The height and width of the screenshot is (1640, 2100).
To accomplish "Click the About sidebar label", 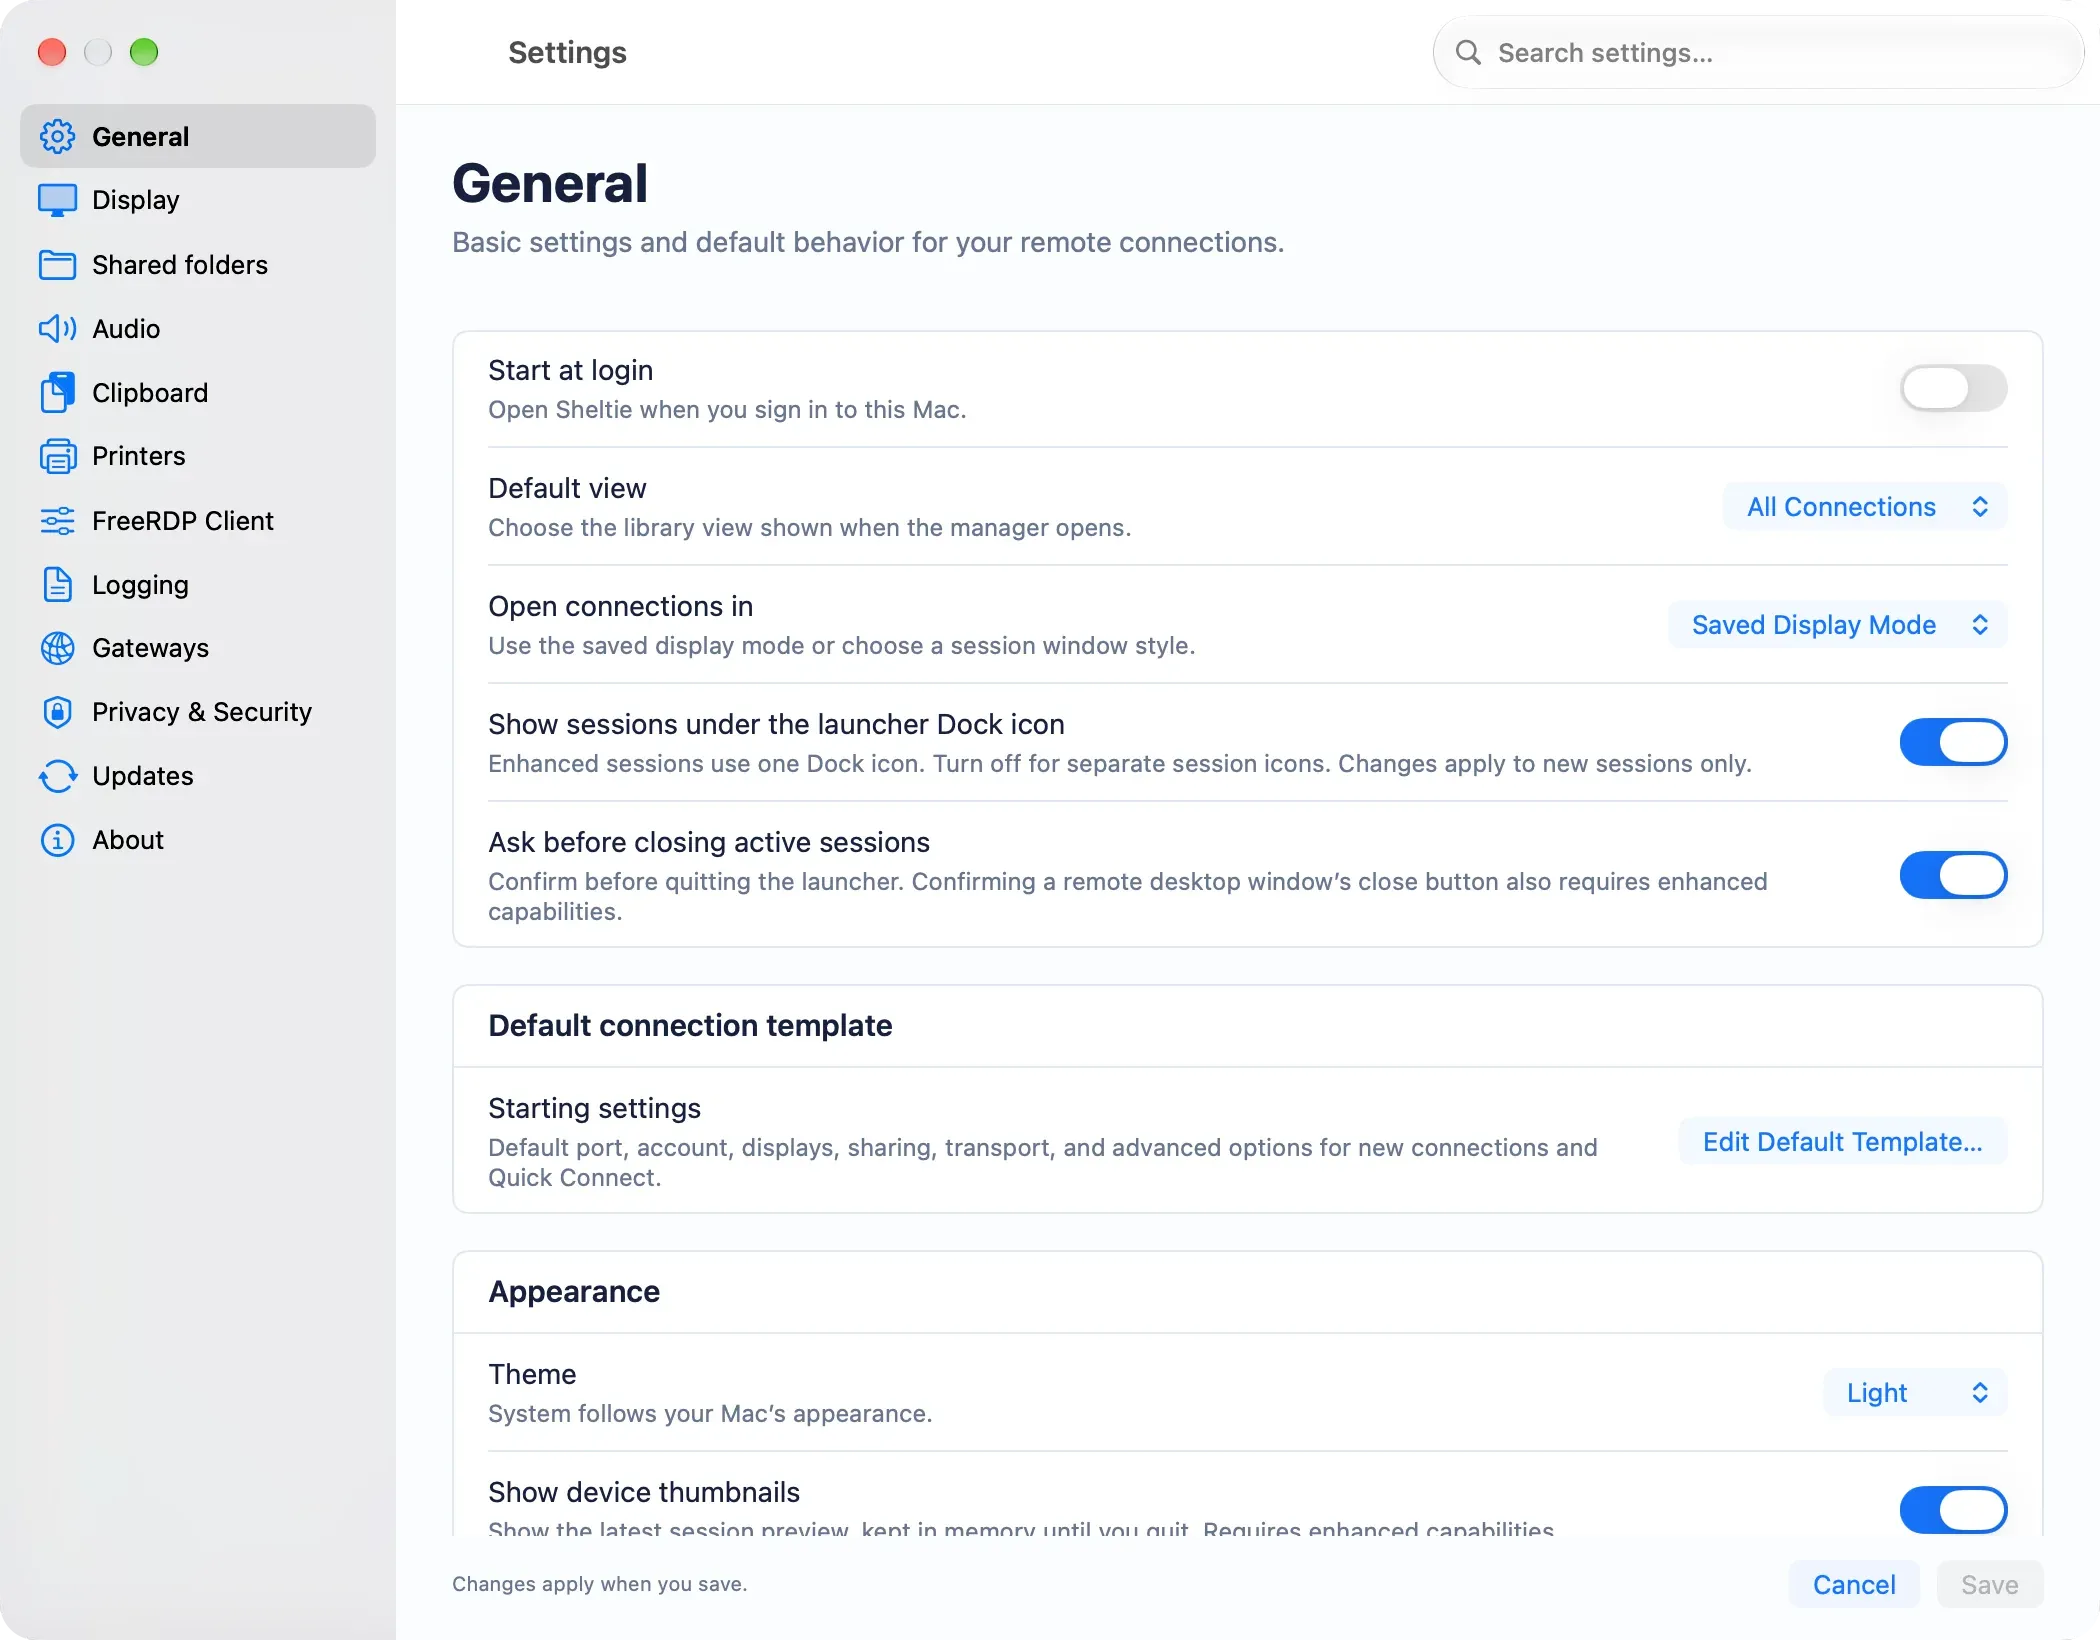I will (128, 840).
